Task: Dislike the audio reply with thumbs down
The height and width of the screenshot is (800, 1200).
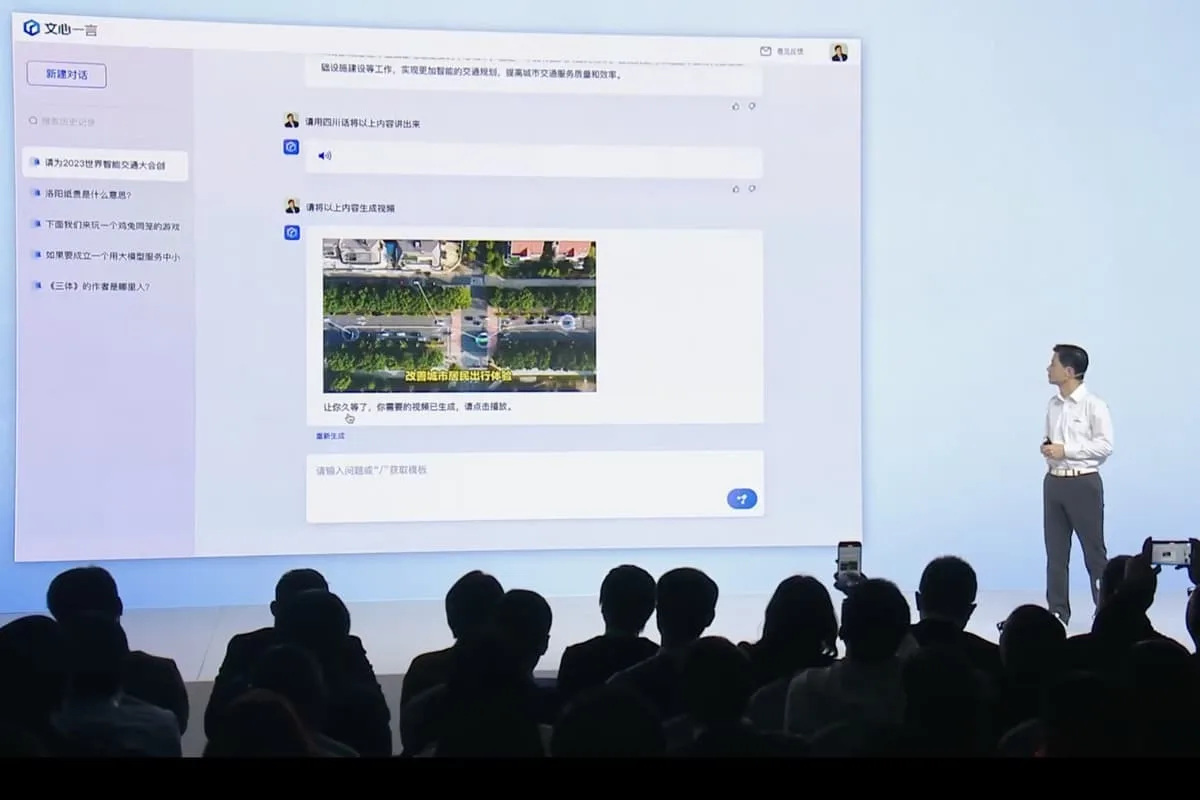Action: tap(752, 188)
